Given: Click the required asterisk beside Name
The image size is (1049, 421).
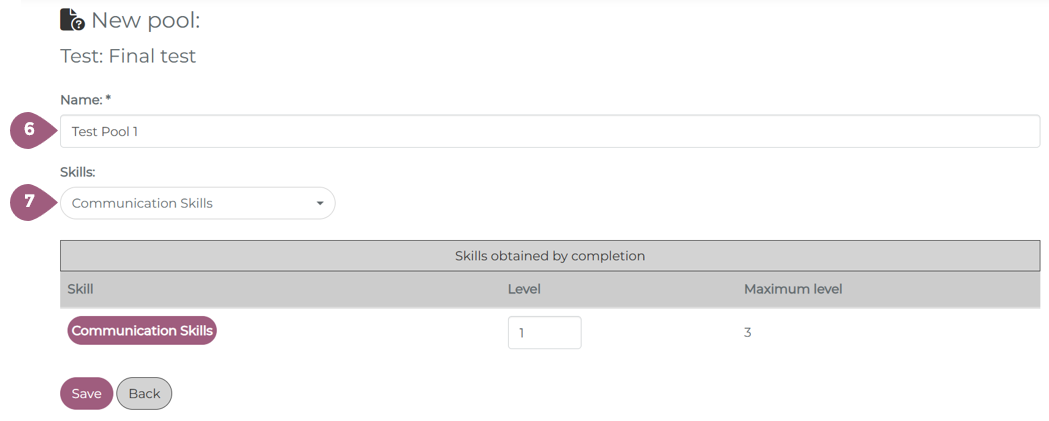Looking at the screenshot, I should click(x=107, y=99).
